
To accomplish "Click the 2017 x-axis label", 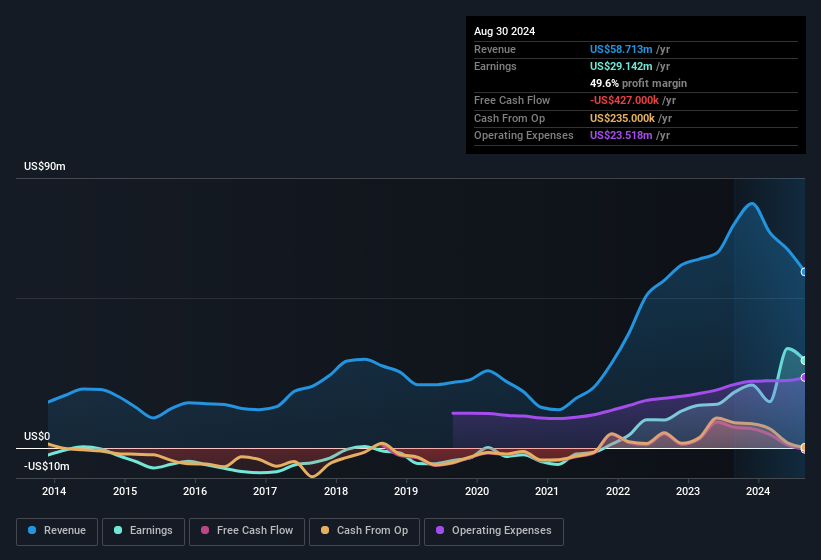I will click(x=265, y=491).
